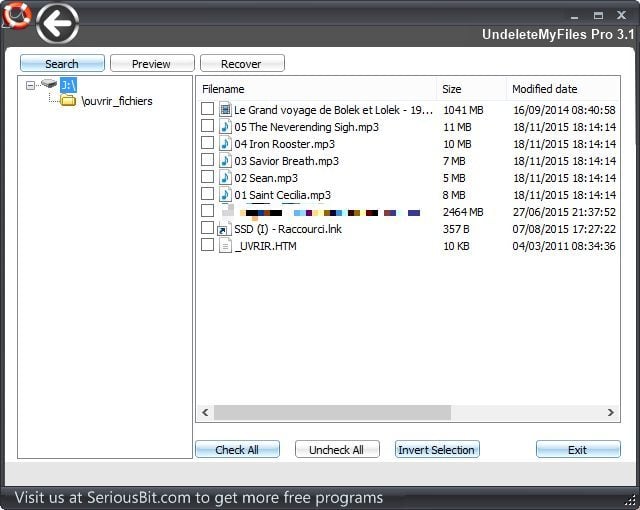Click music icon of 02 Sean.mp3
Viewport: 640px width, 510px height.
coord(225,177)
